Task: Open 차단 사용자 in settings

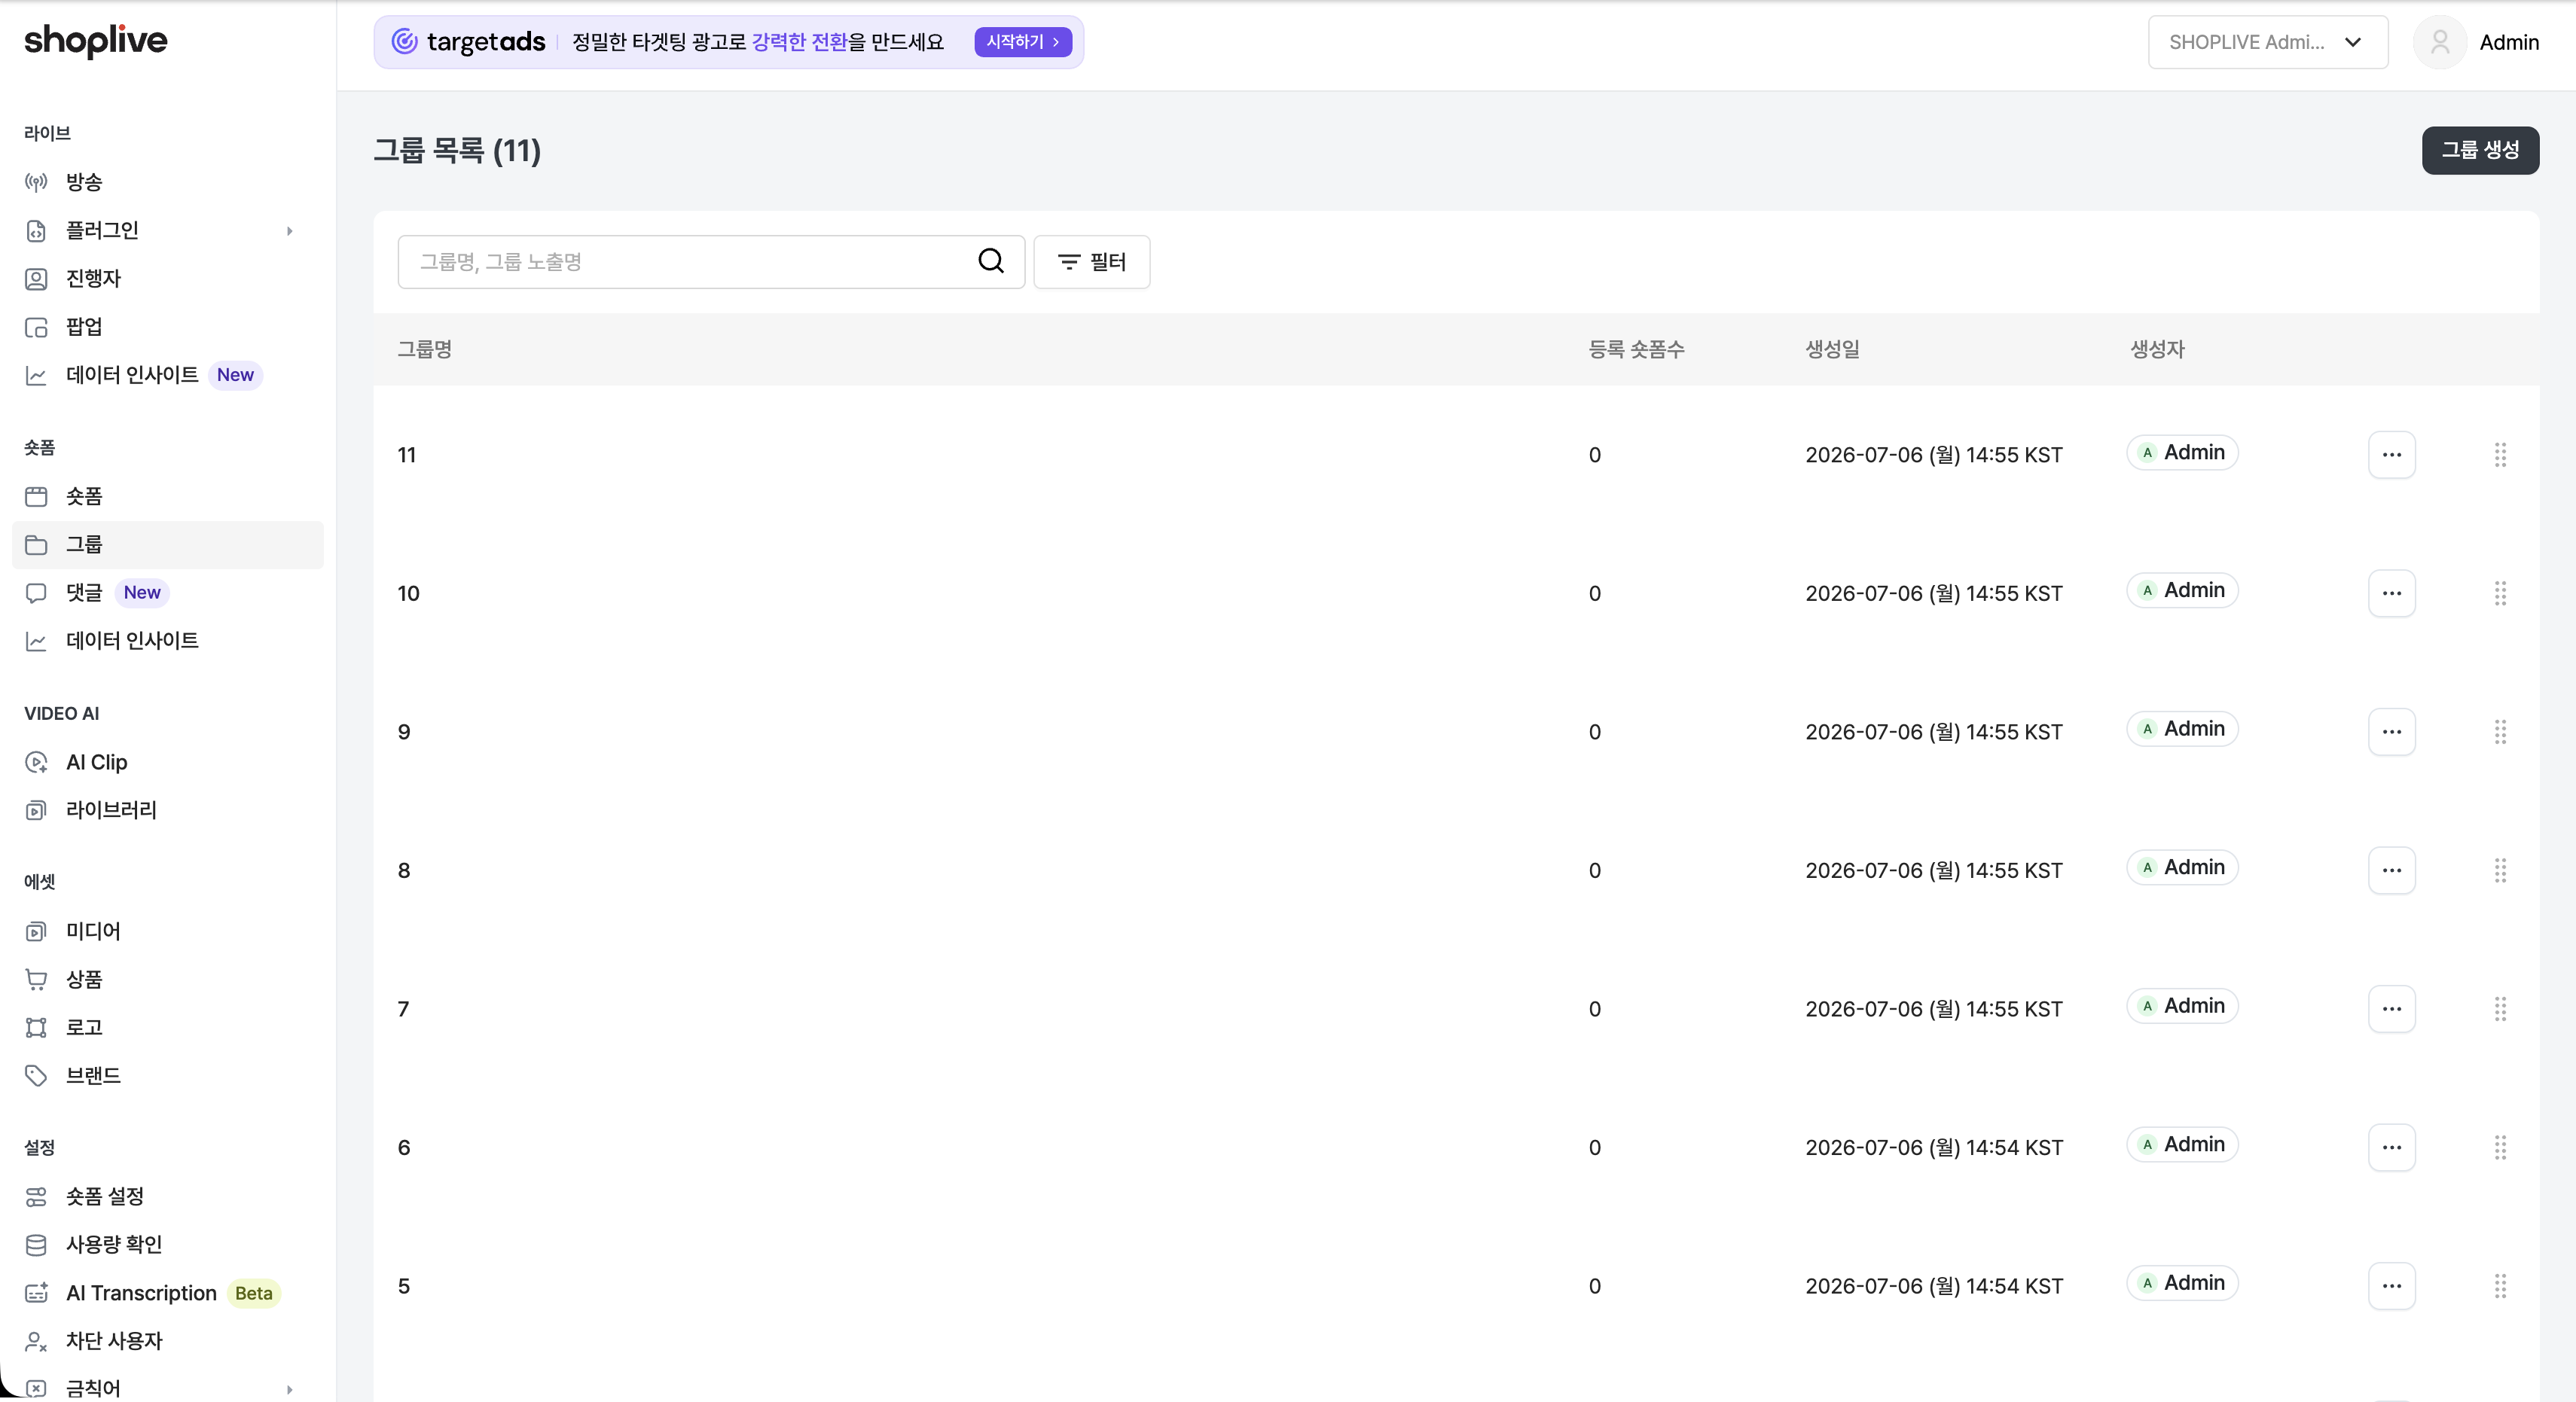Action: pyautogui.click(x=168, y=1341)
